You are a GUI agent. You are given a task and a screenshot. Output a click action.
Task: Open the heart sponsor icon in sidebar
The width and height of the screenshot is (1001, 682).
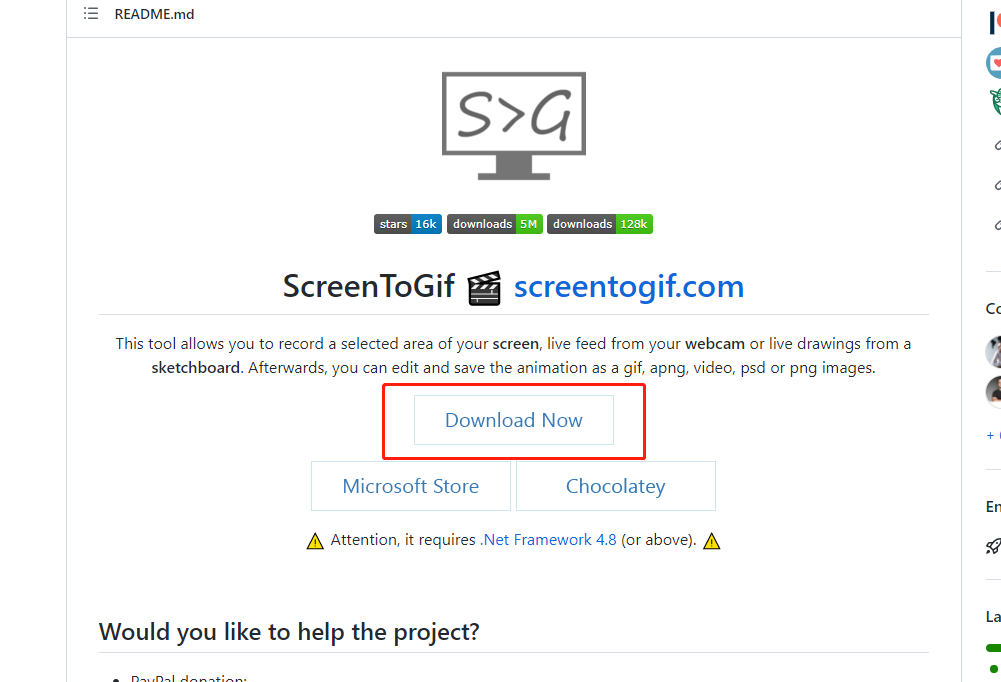coord(995,63)
